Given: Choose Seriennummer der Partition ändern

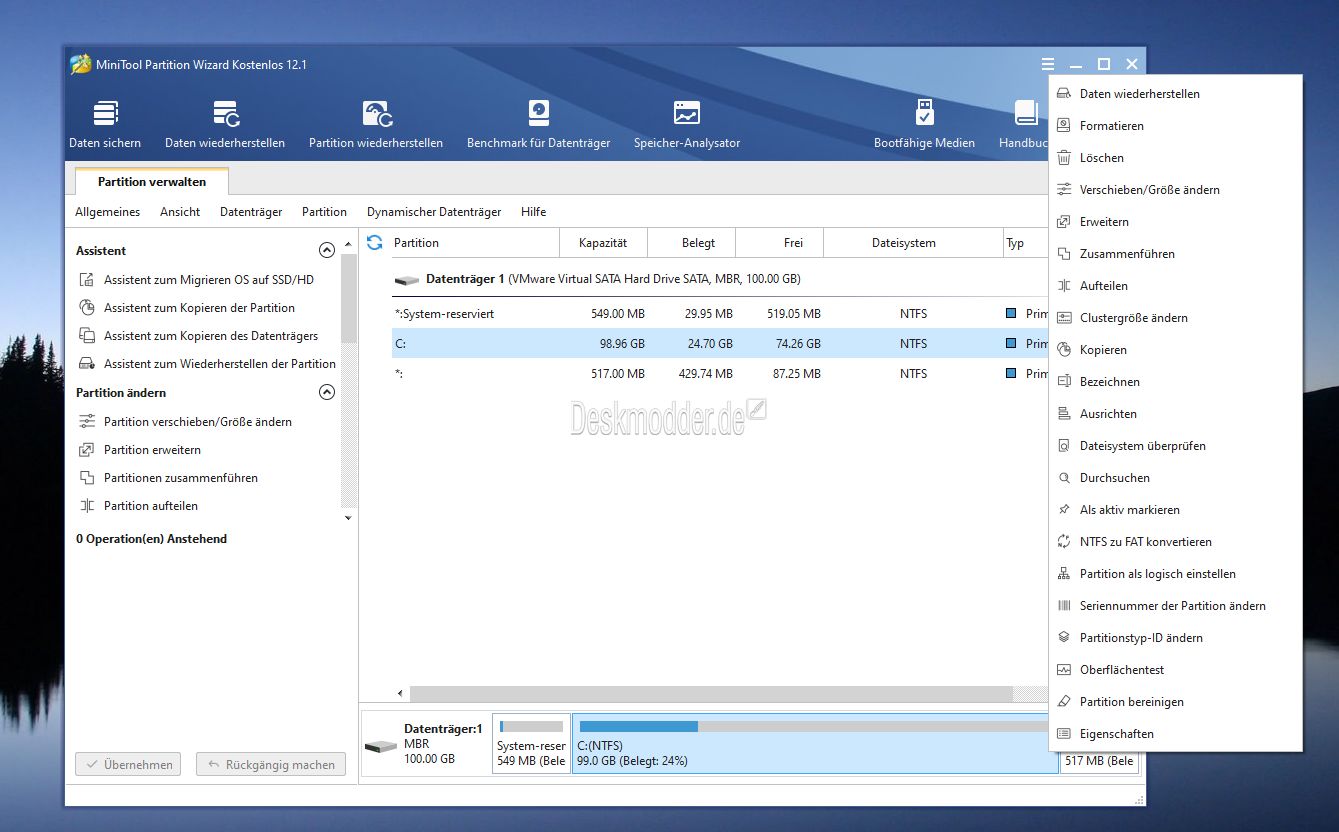Looking at the screenshot, I should click(x=1175, y=606).
